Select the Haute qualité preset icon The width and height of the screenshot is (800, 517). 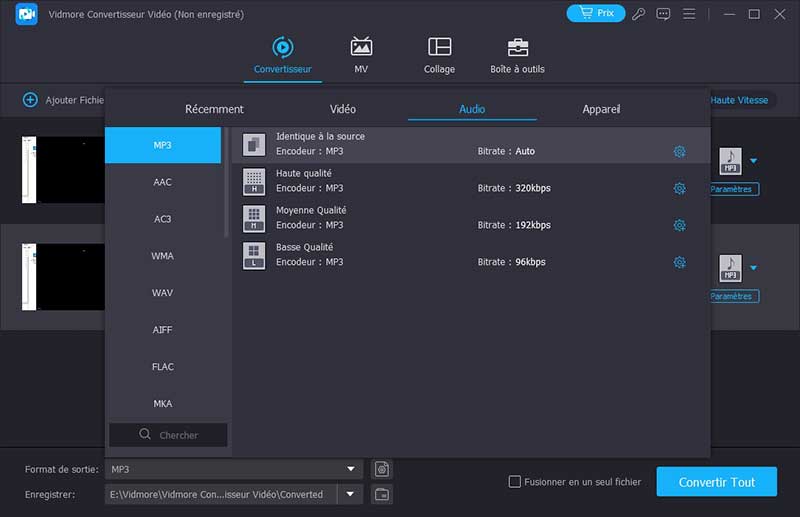pos(254,182)
